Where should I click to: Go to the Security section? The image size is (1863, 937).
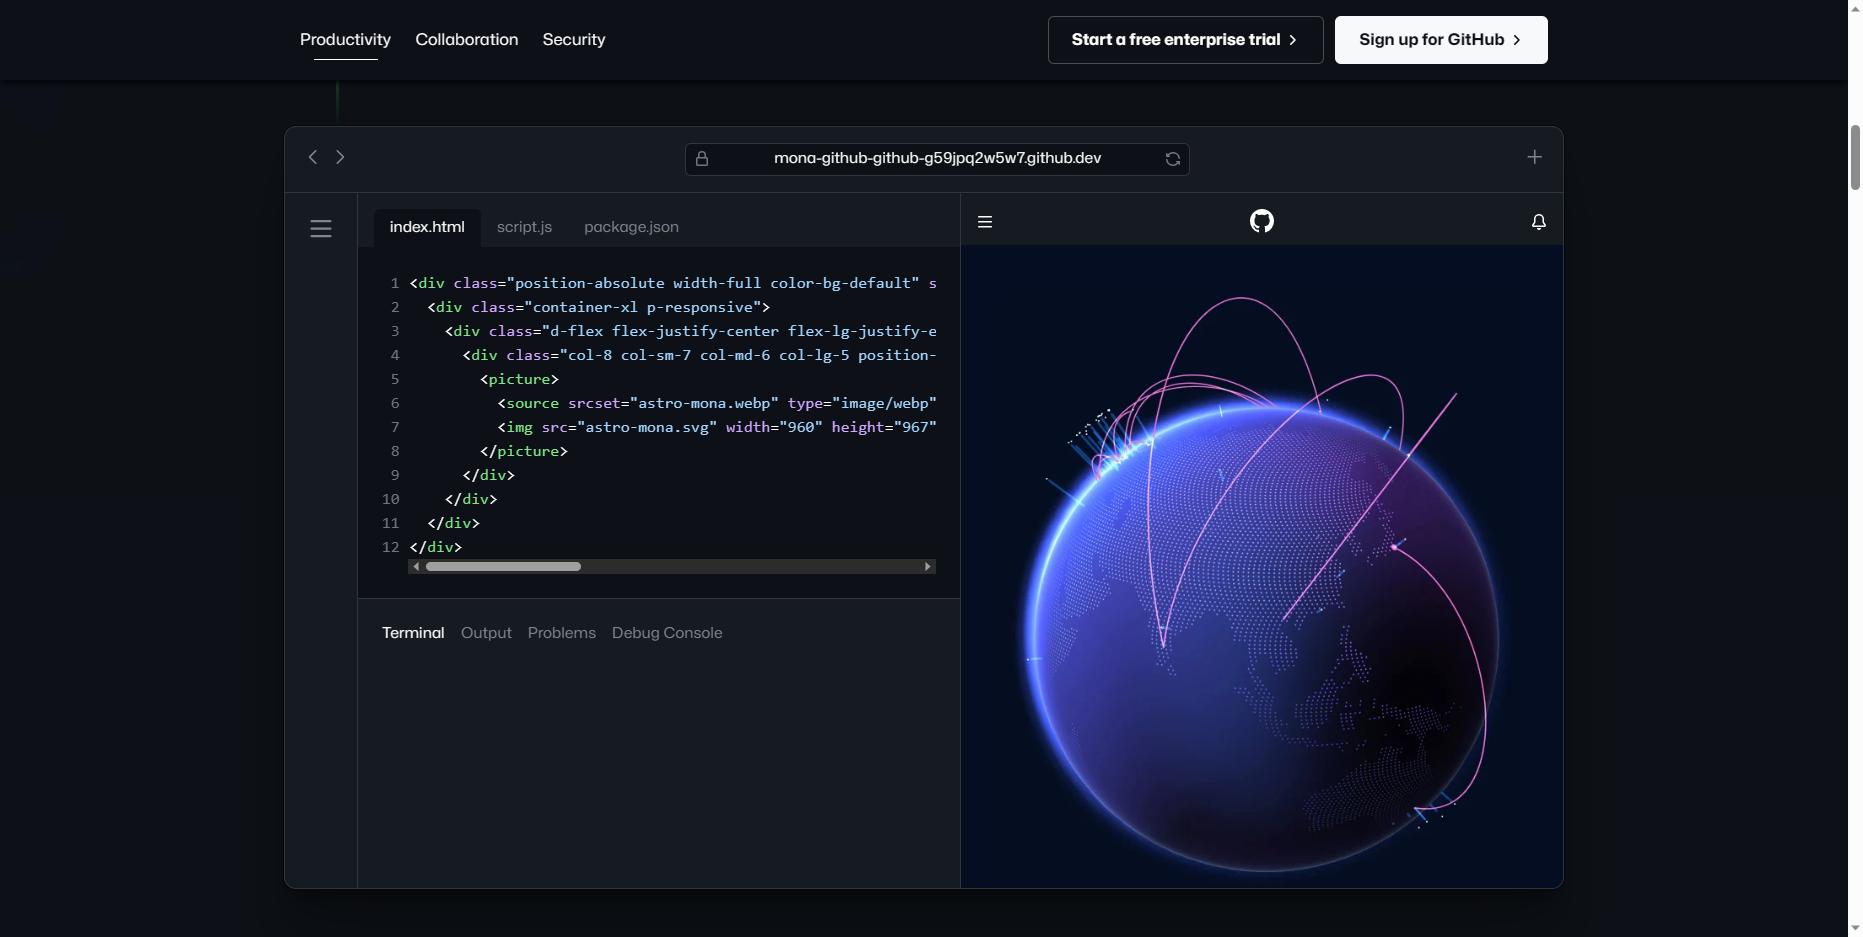pos(574,40)
